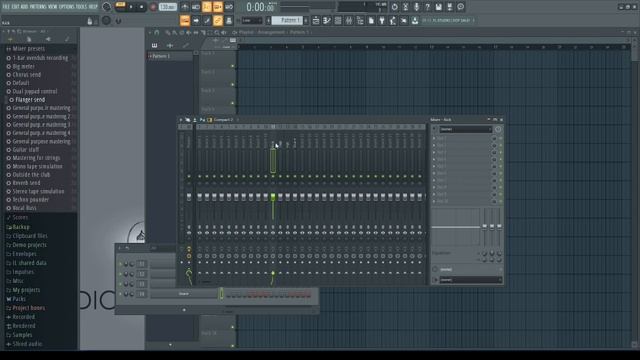
Task: Click the transport stop button
Action: [142, 7]
